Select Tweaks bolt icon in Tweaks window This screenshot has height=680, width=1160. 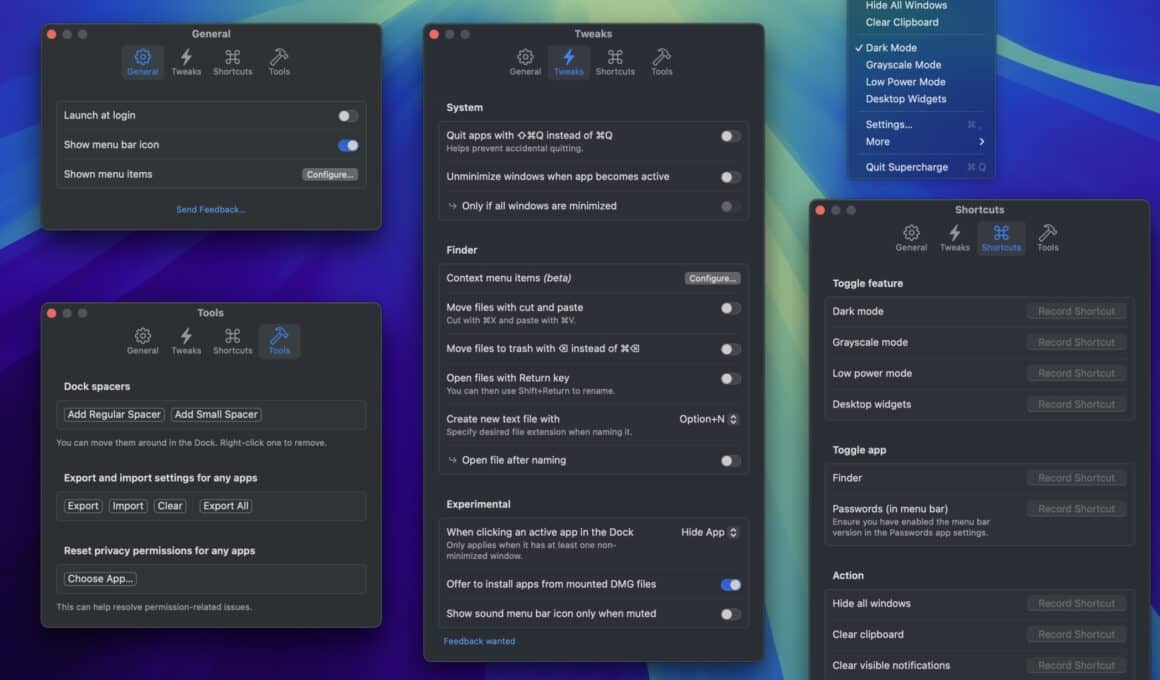569,62
